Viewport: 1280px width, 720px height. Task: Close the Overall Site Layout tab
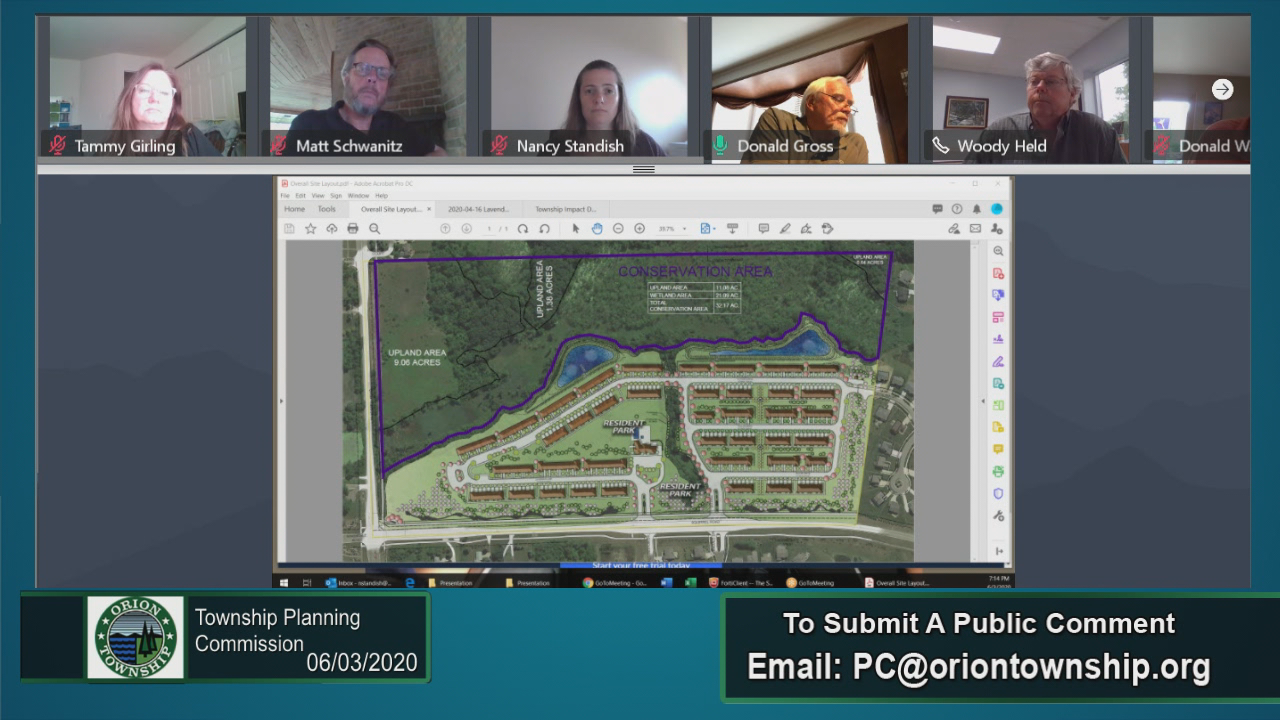click(429, 209)
